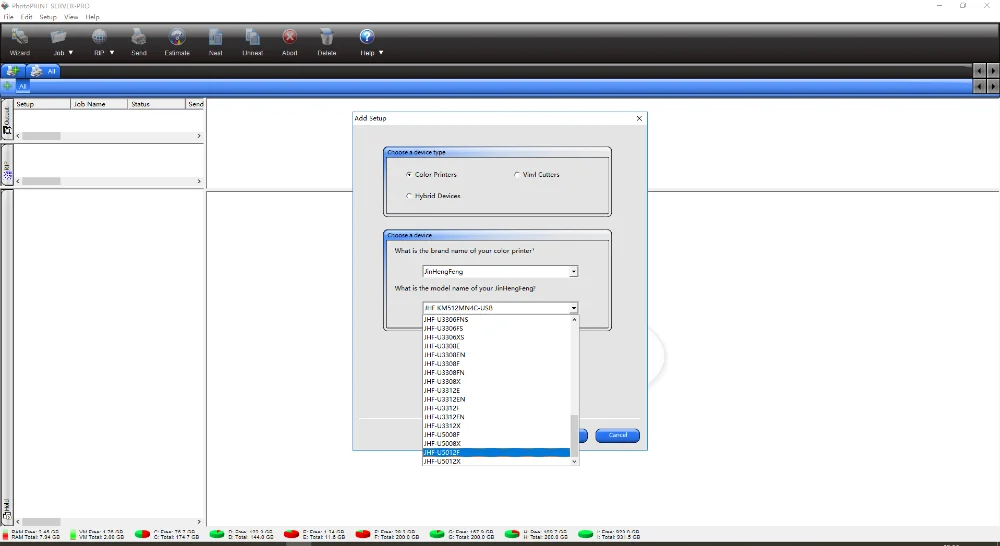
Task: Select the Hybrid Devices radio button
Action: point(409,196)
